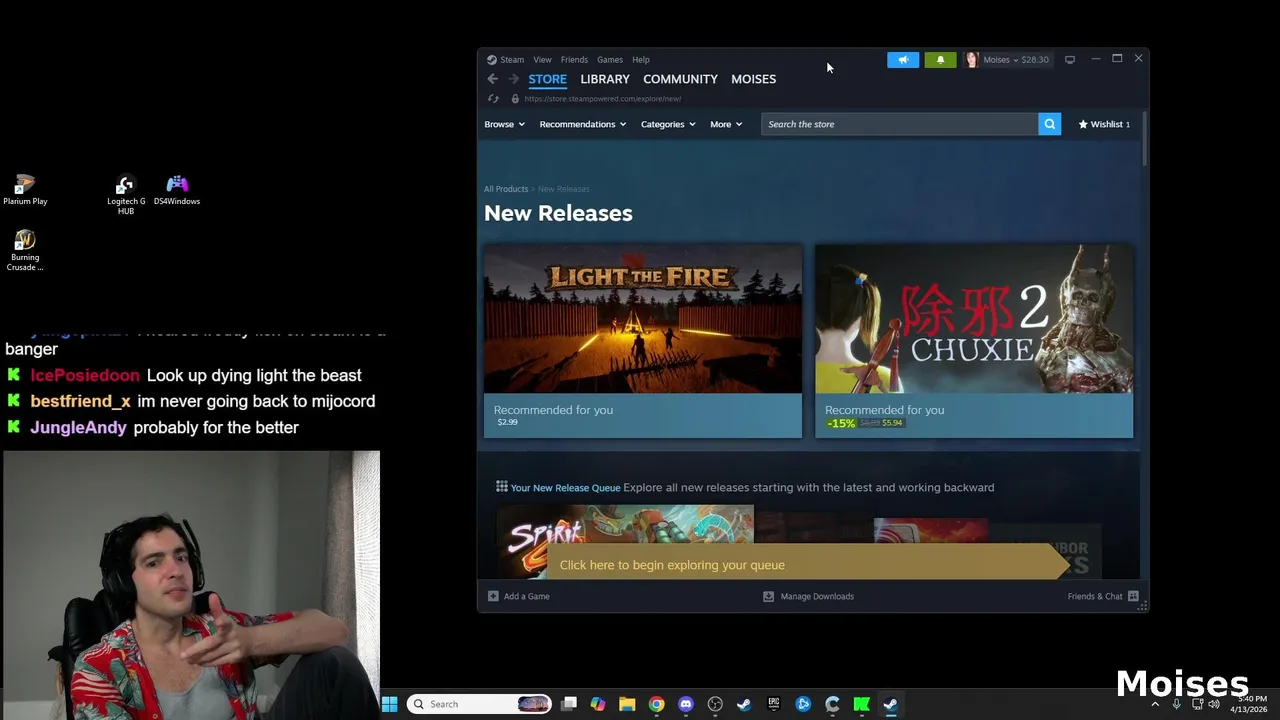The height and width of the screenshot is (720, 1280).
Task: Click the Steam store page scrollbar
Action: point(1144,140)
